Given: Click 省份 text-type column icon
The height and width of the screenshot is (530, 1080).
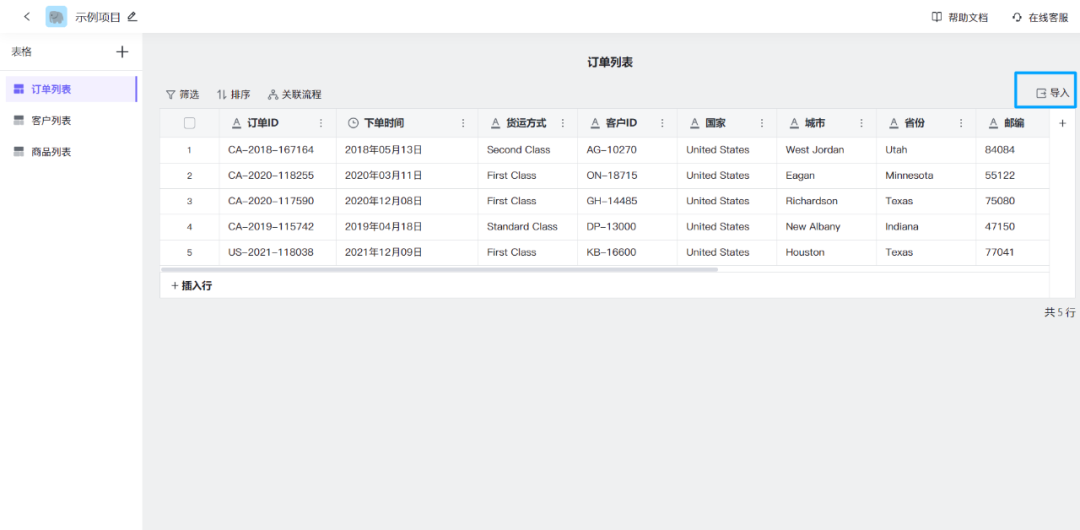Looking at the screenshot, I should [894, 123].
